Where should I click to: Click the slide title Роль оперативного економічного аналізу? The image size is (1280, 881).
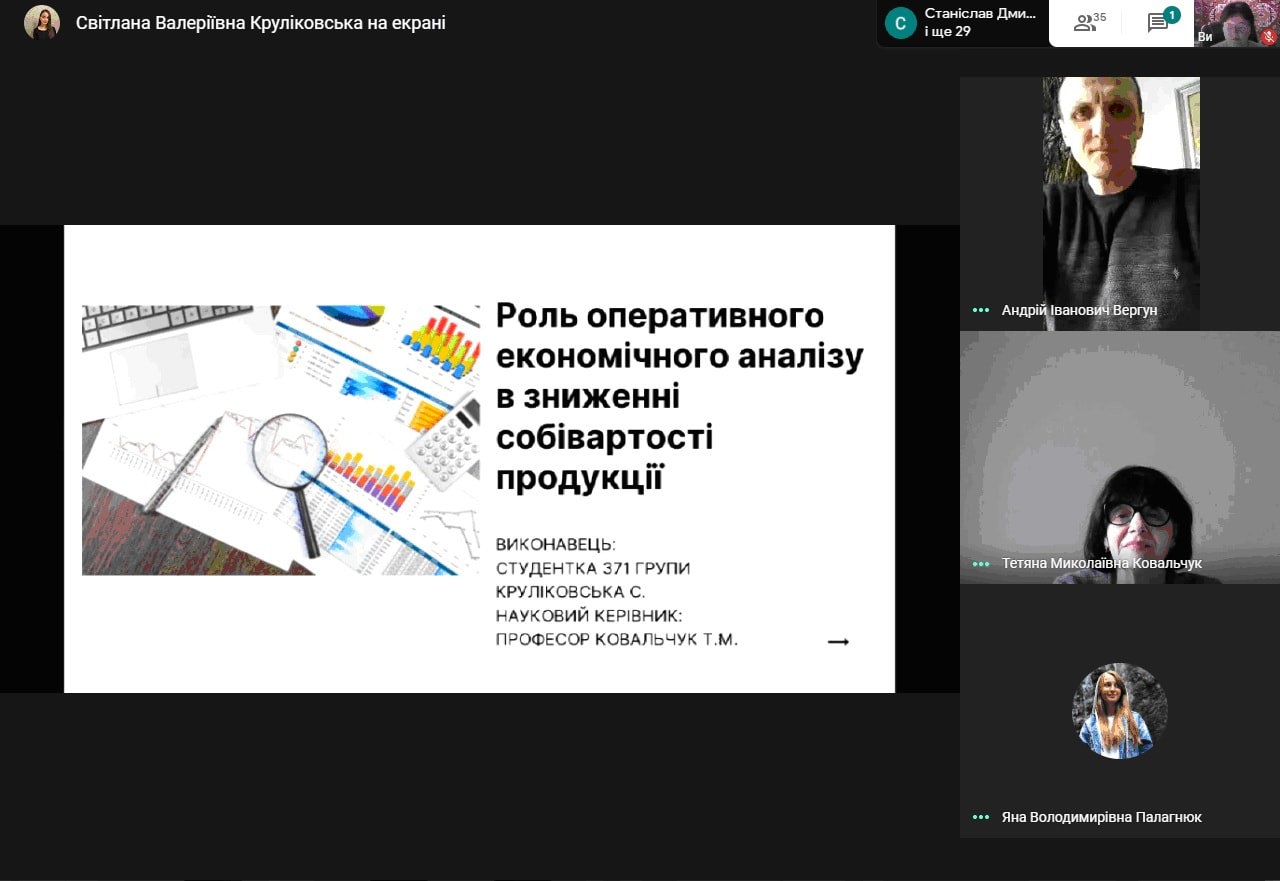[x=680, y=397]
